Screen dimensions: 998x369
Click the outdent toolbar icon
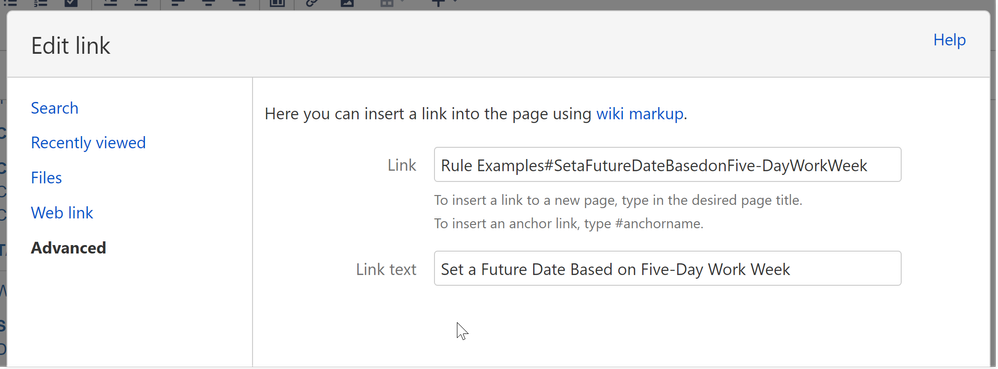click(111, 3)
